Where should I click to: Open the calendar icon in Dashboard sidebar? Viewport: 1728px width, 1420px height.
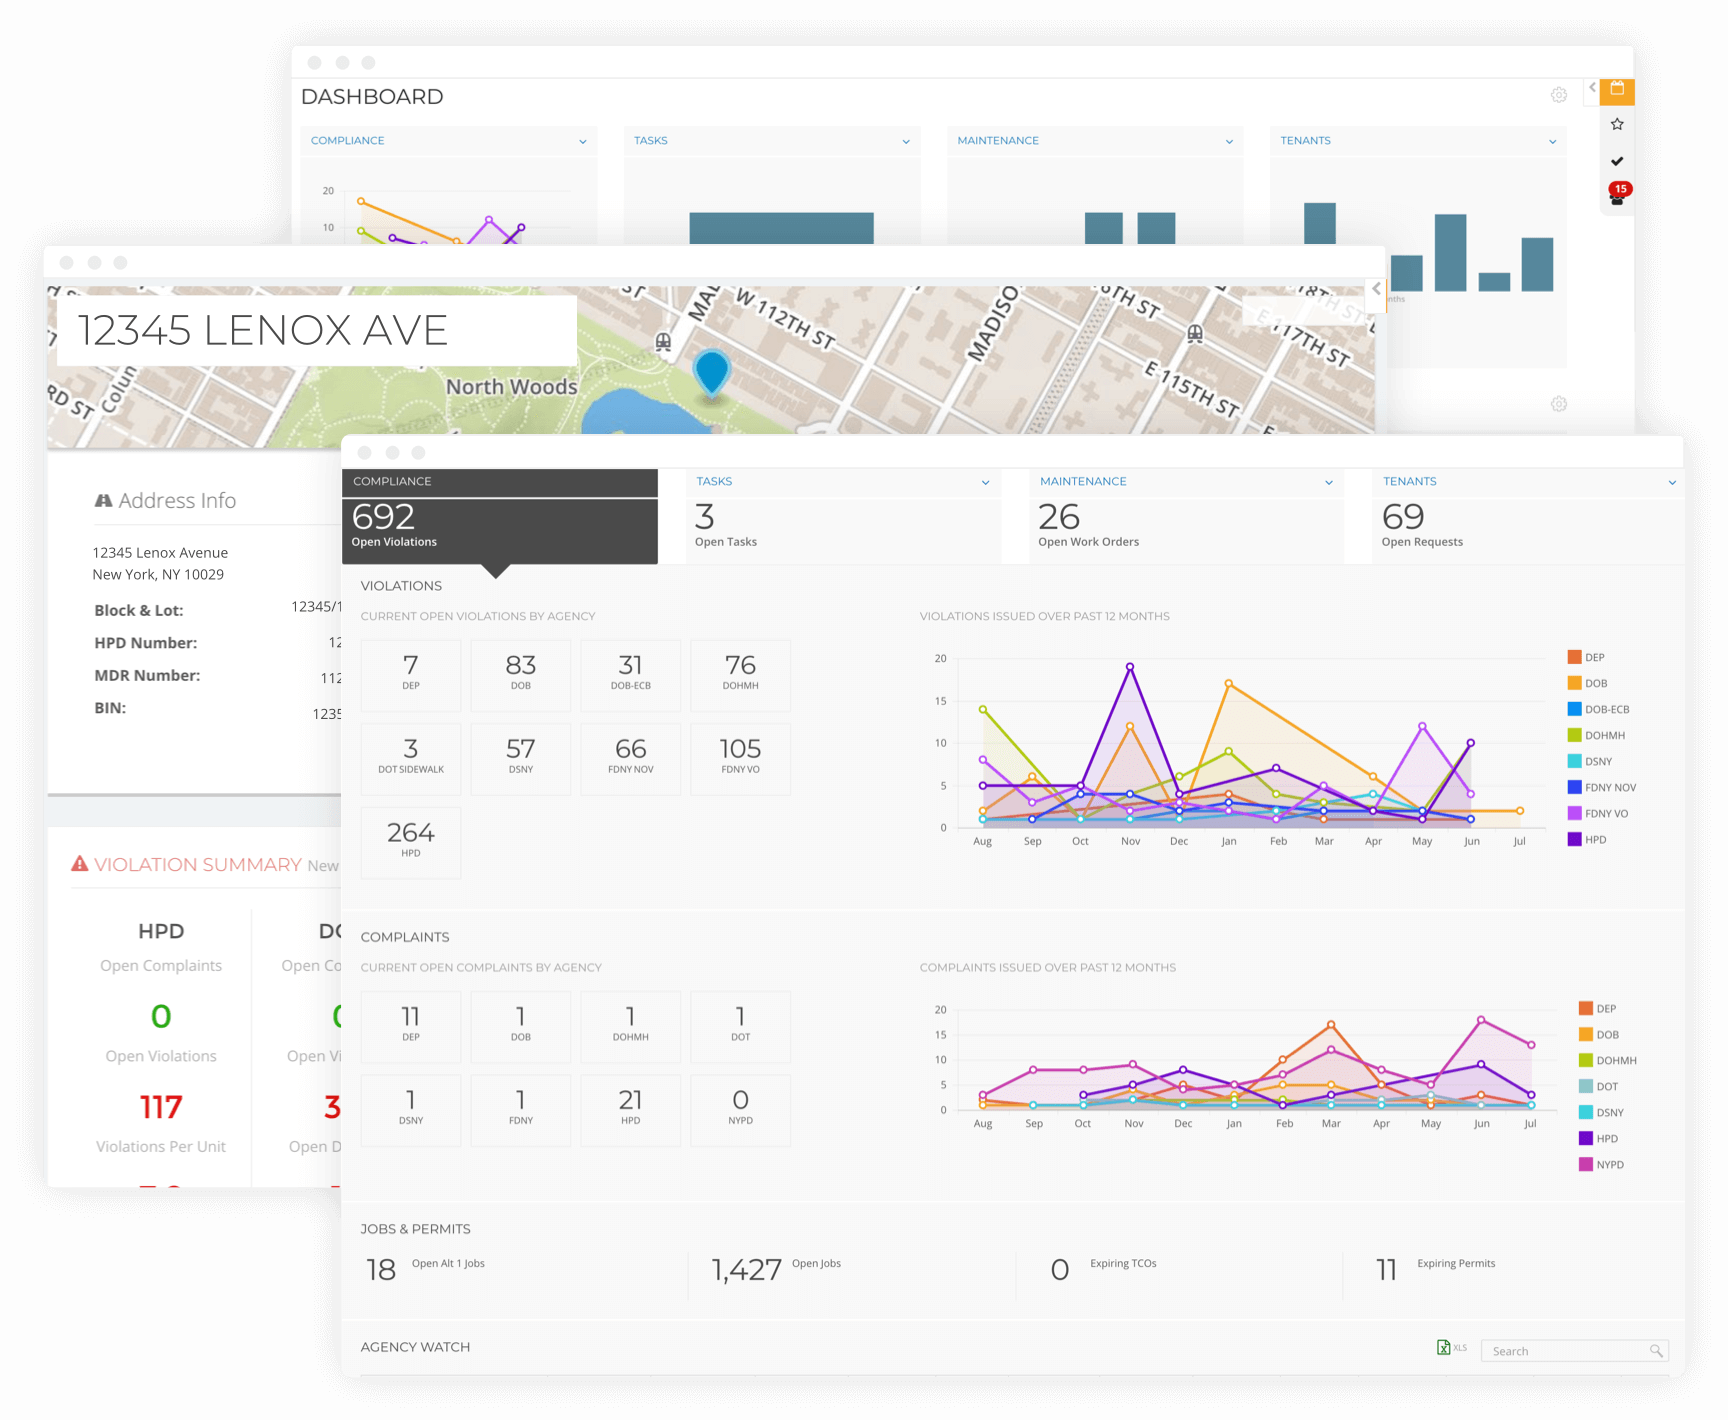(1617, 91)
